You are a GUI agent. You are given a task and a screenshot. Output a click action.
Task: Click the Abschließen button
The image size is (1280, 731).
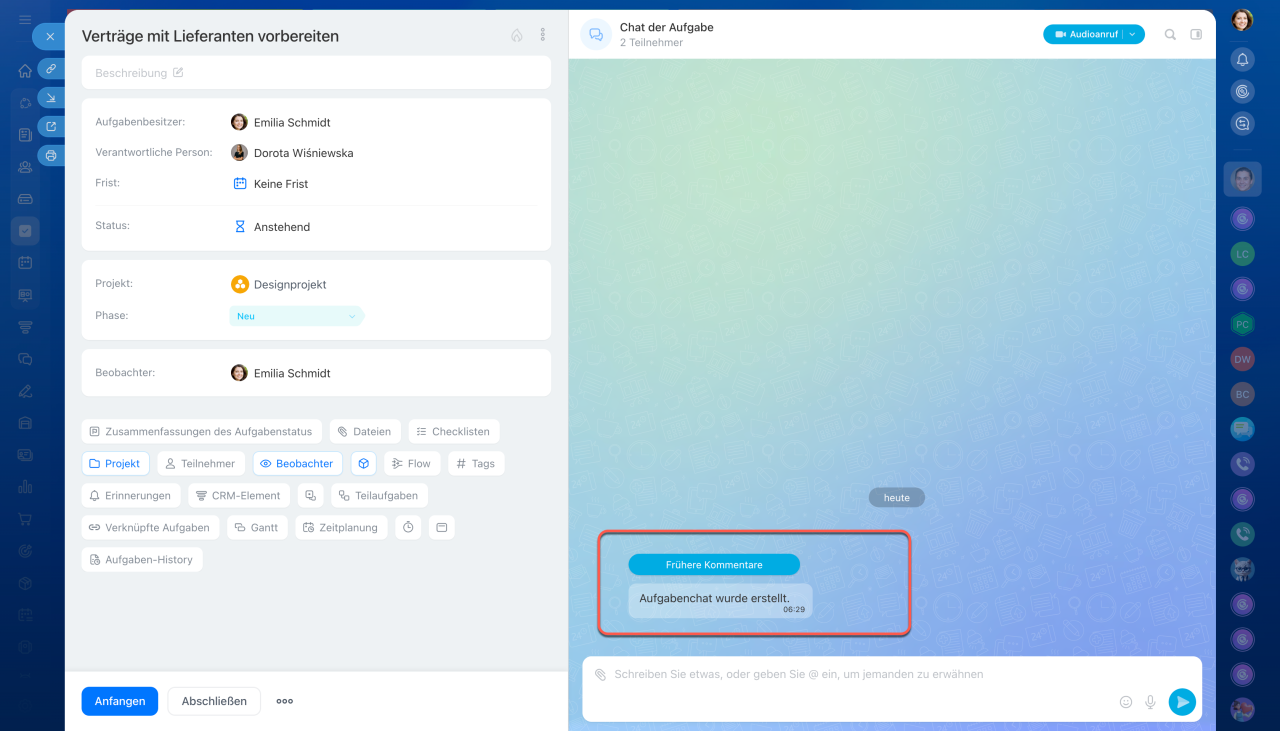214,701
